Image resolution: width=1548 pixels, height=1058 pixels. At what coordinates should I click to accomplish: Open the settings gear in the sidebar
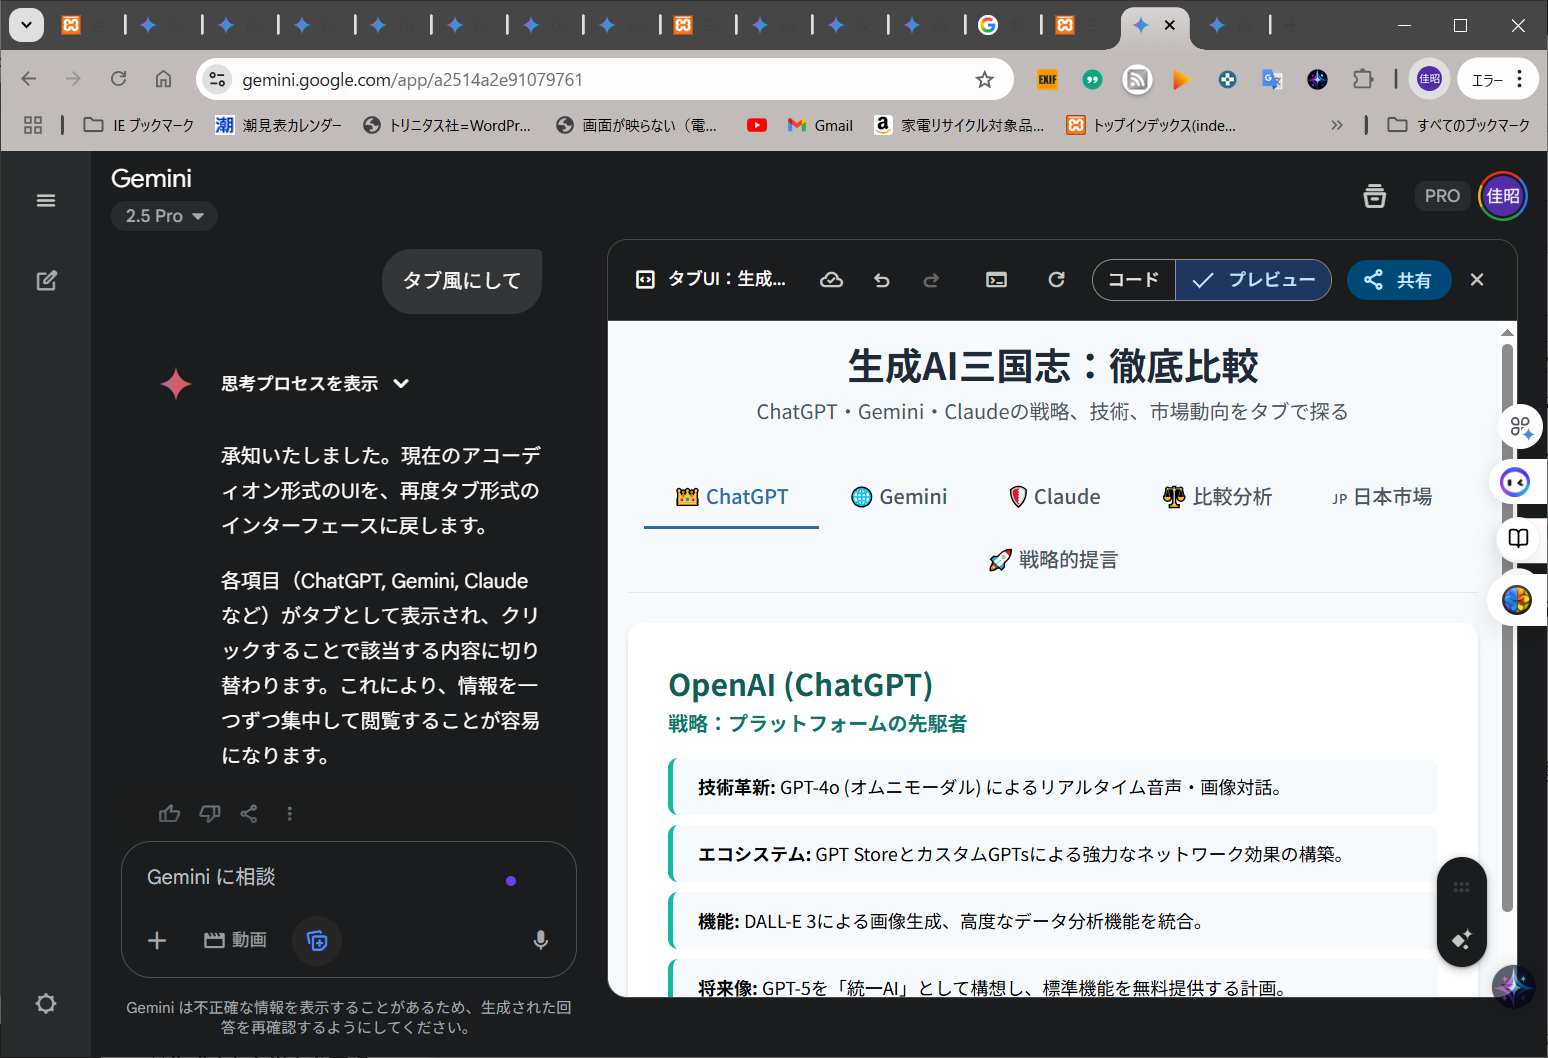pos(46,1003)
